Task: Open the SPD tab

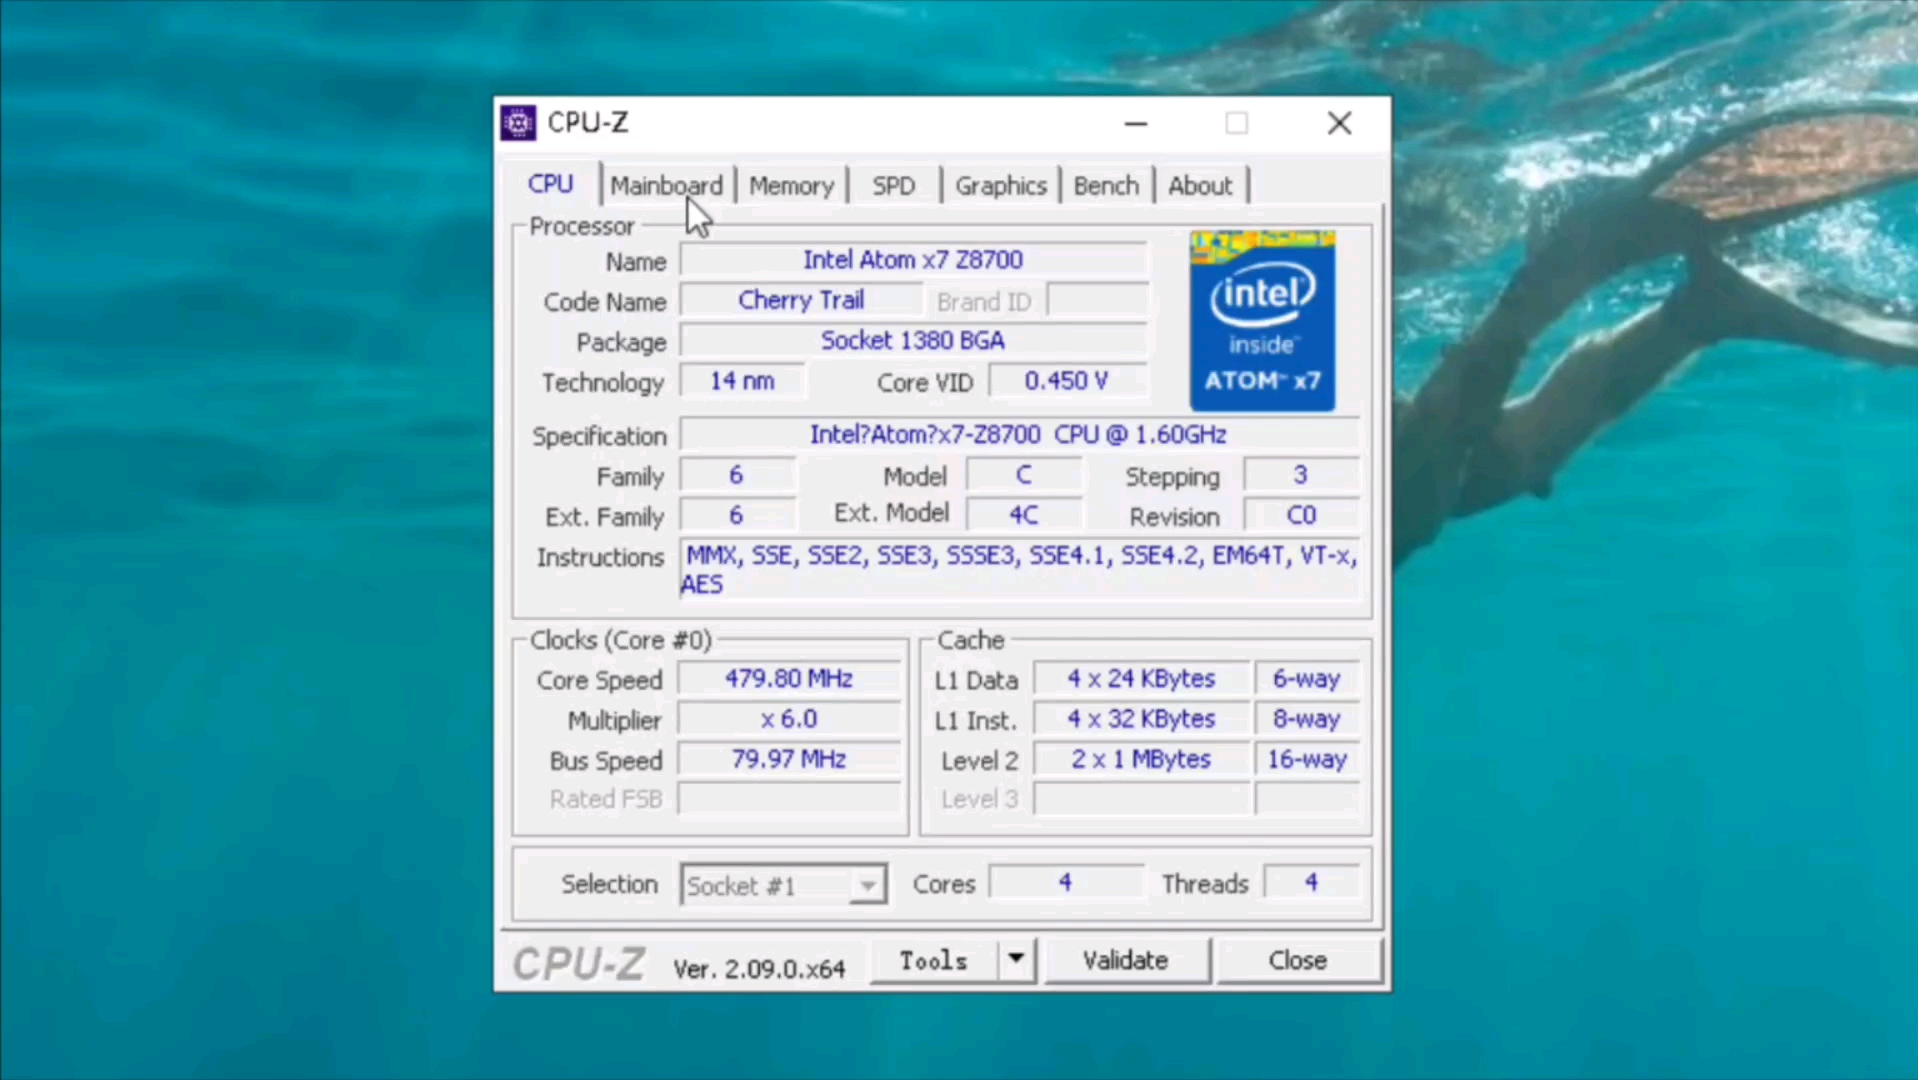Action: (892, 185)
